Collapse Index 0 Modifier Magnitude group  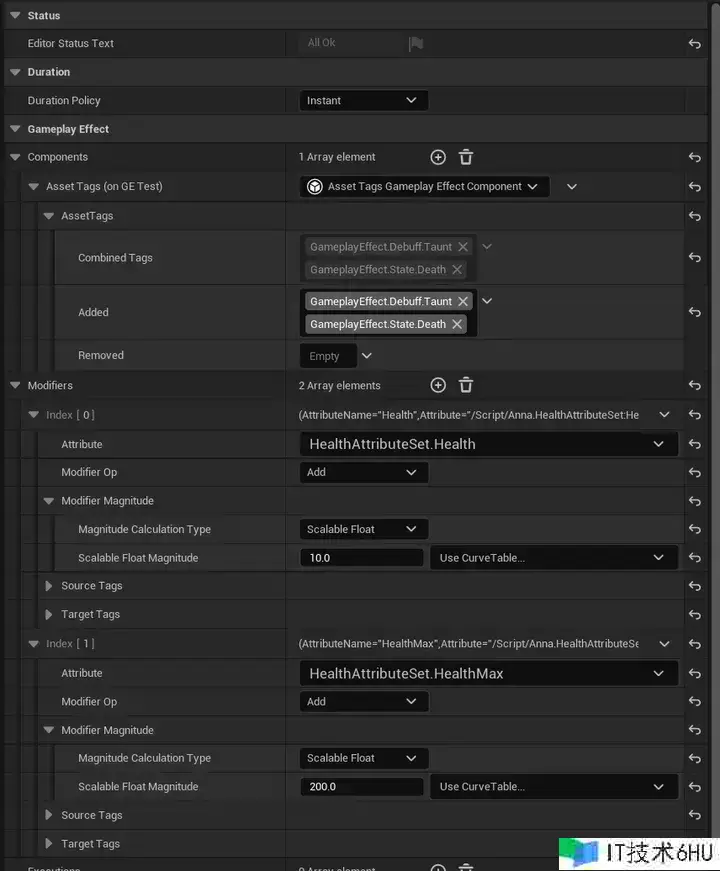coord(48,501)
